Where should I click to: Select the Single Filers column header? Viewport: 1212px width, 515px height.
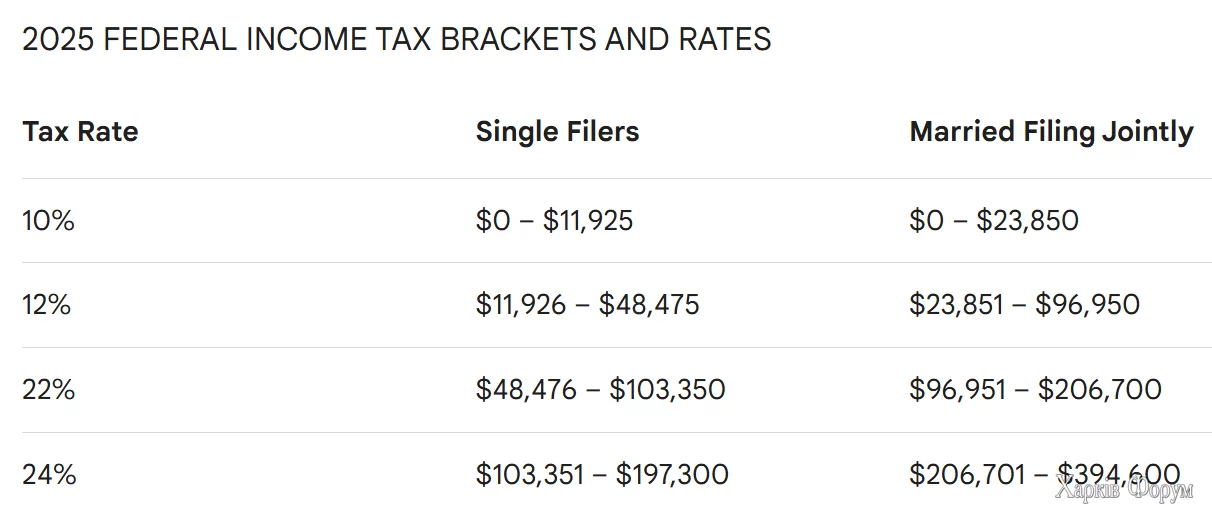(557, 132)
